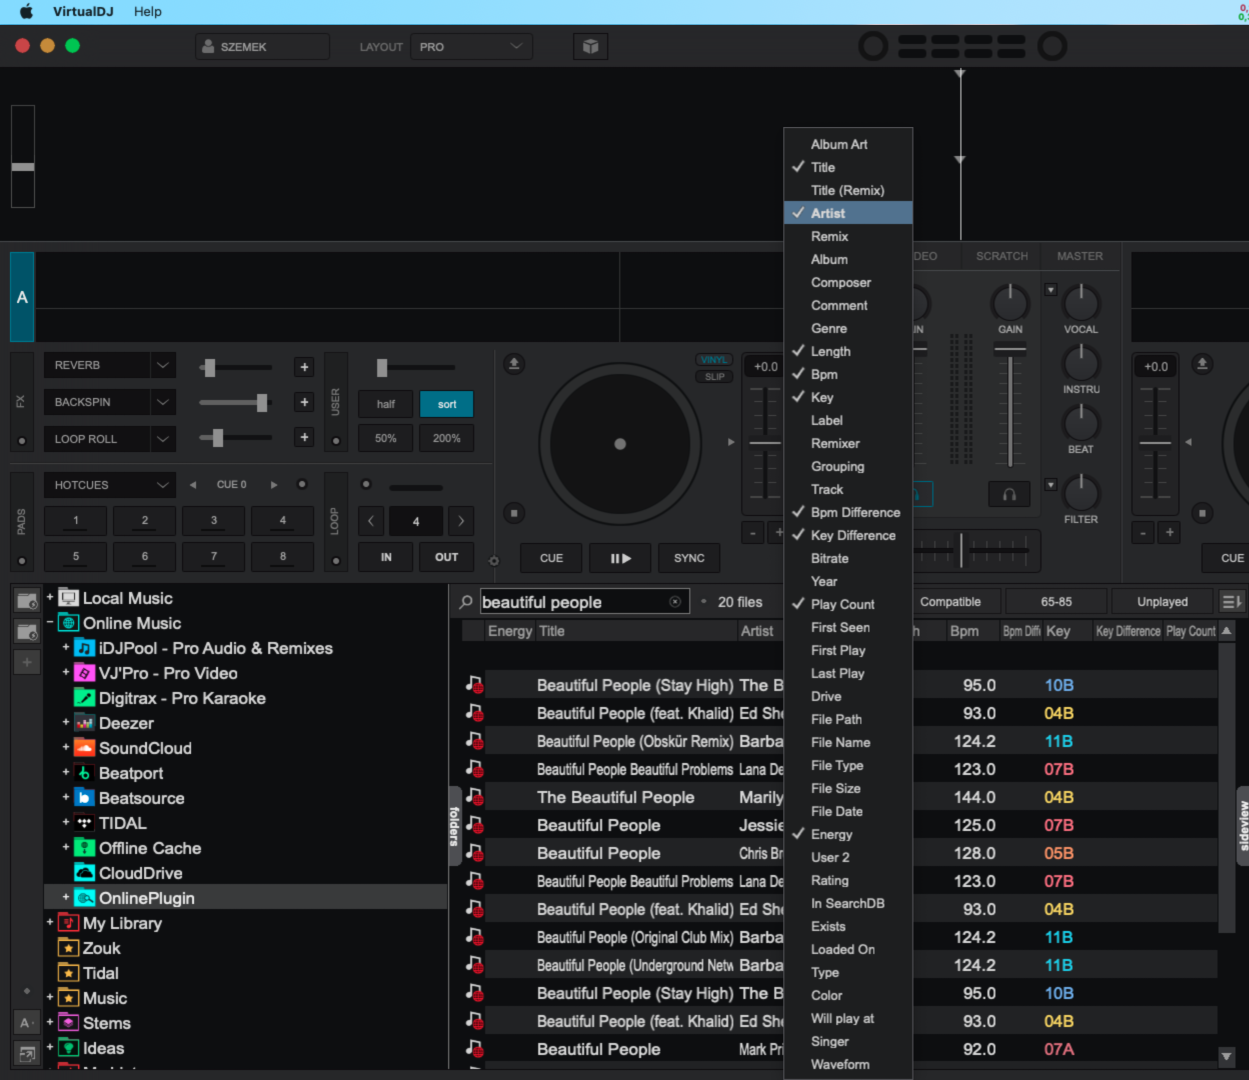Open the browser list options icon
This screenshot has height=1080, width=1249.
[x=1232, y=602]
